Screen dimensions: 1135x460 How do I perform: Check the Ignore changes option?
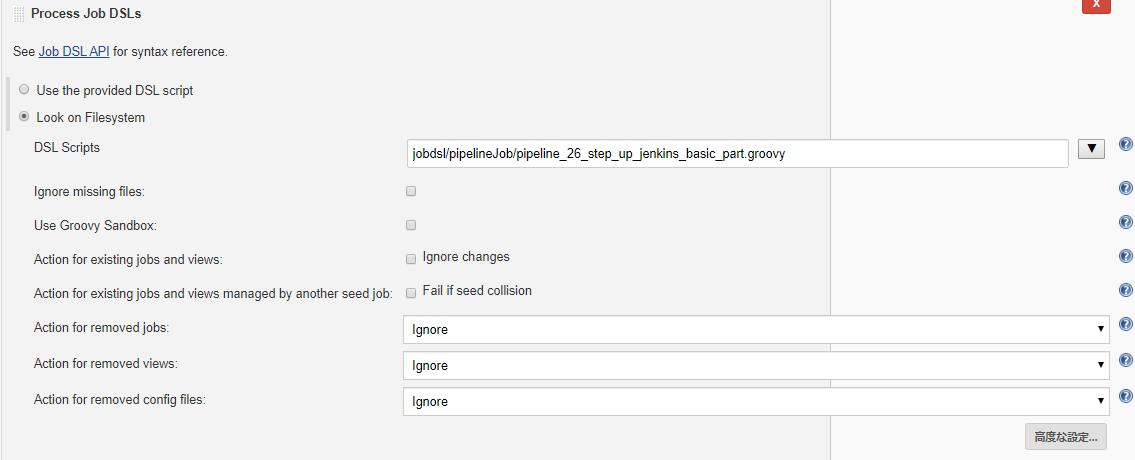click(x=411, y=259)
